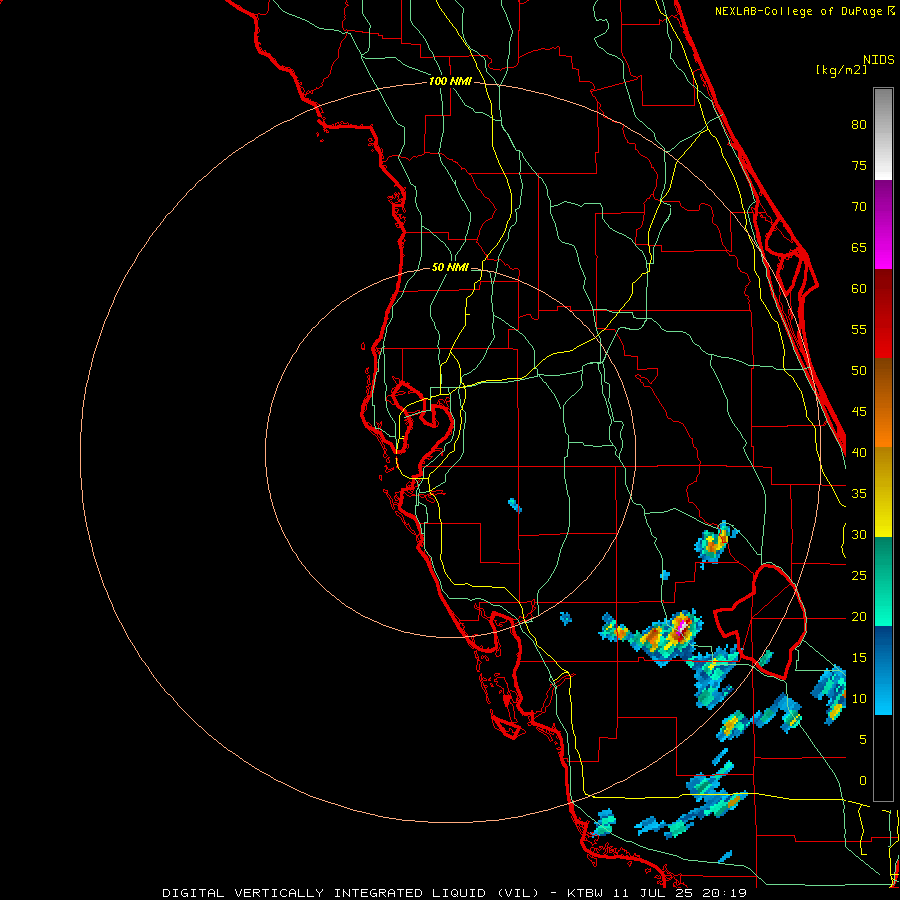Click the green segment of the color bar
The image size is (900, 900).
coord(883,581)
